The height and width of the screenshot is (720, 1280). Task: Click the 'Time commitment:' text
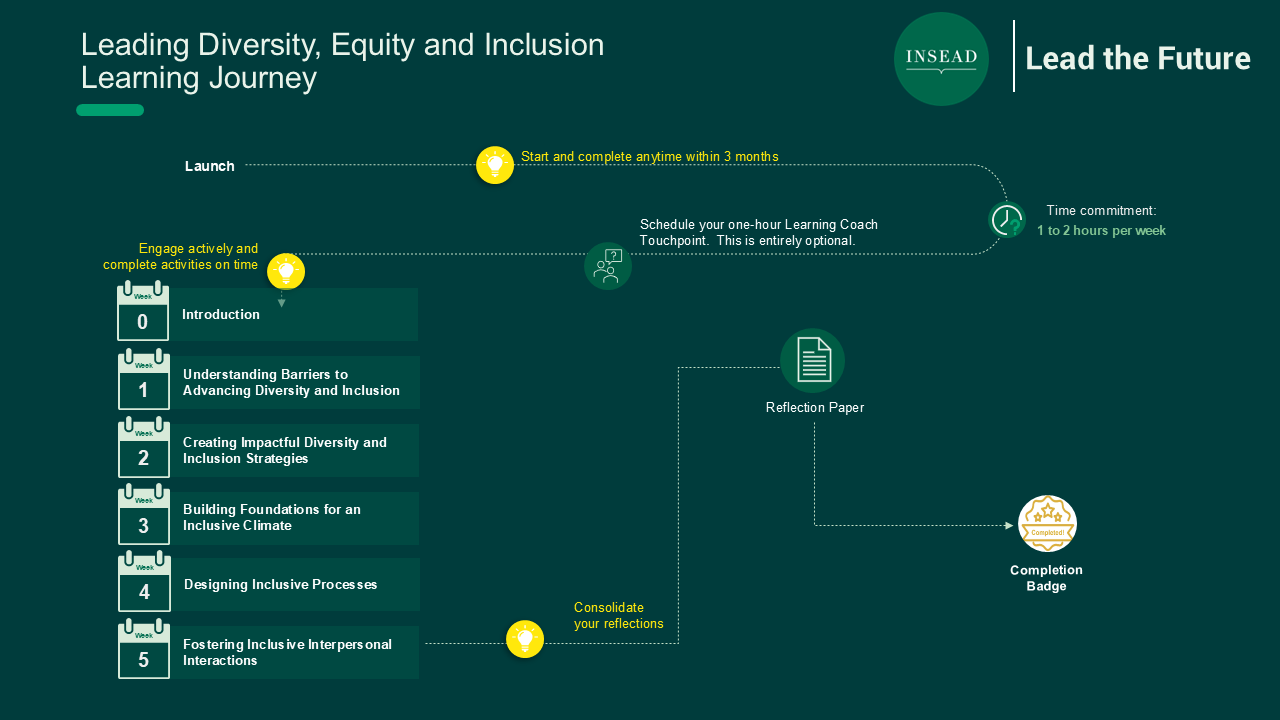point(1102,210)
